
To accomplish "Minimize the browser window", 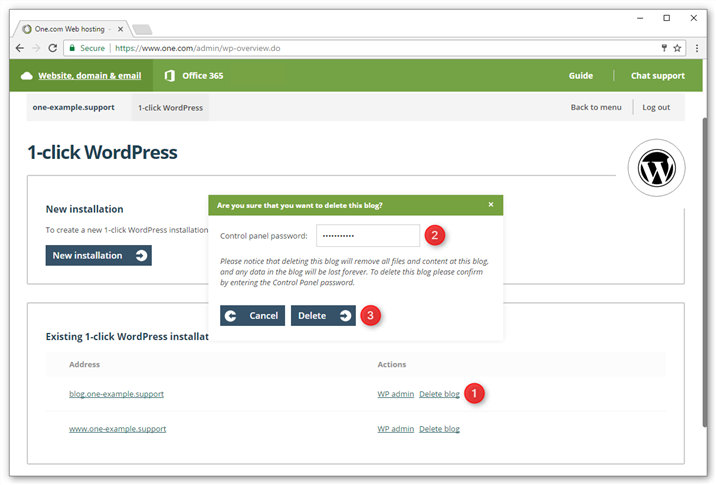I will click(640, 18).
